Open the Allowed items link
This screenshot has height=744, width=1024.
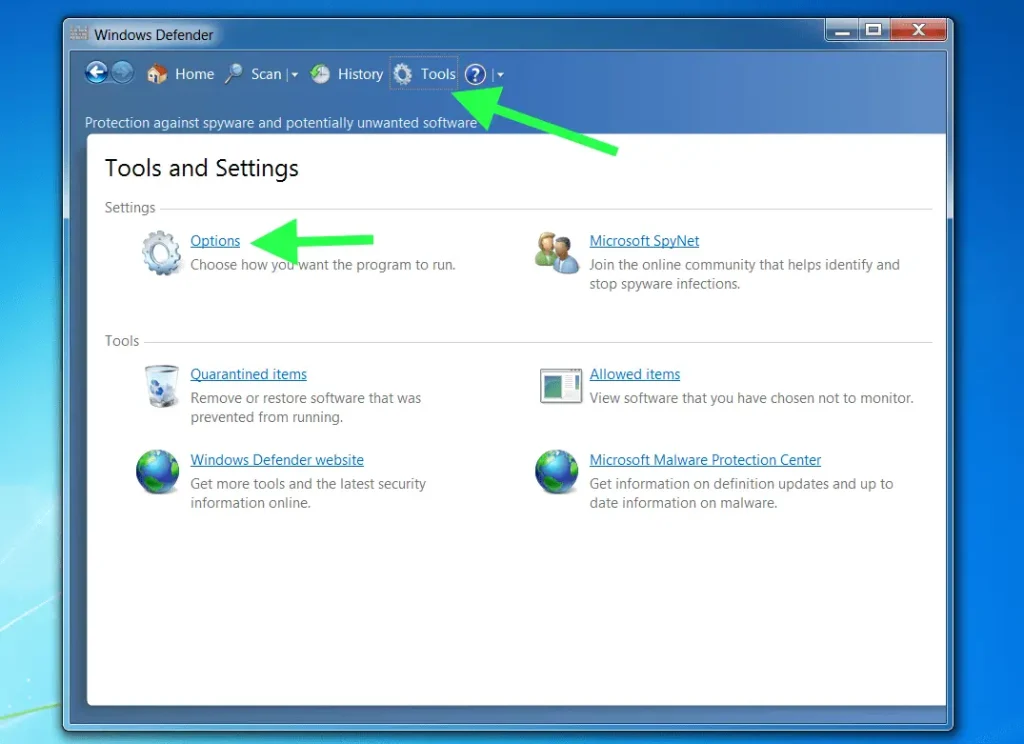tap(634, 374)
